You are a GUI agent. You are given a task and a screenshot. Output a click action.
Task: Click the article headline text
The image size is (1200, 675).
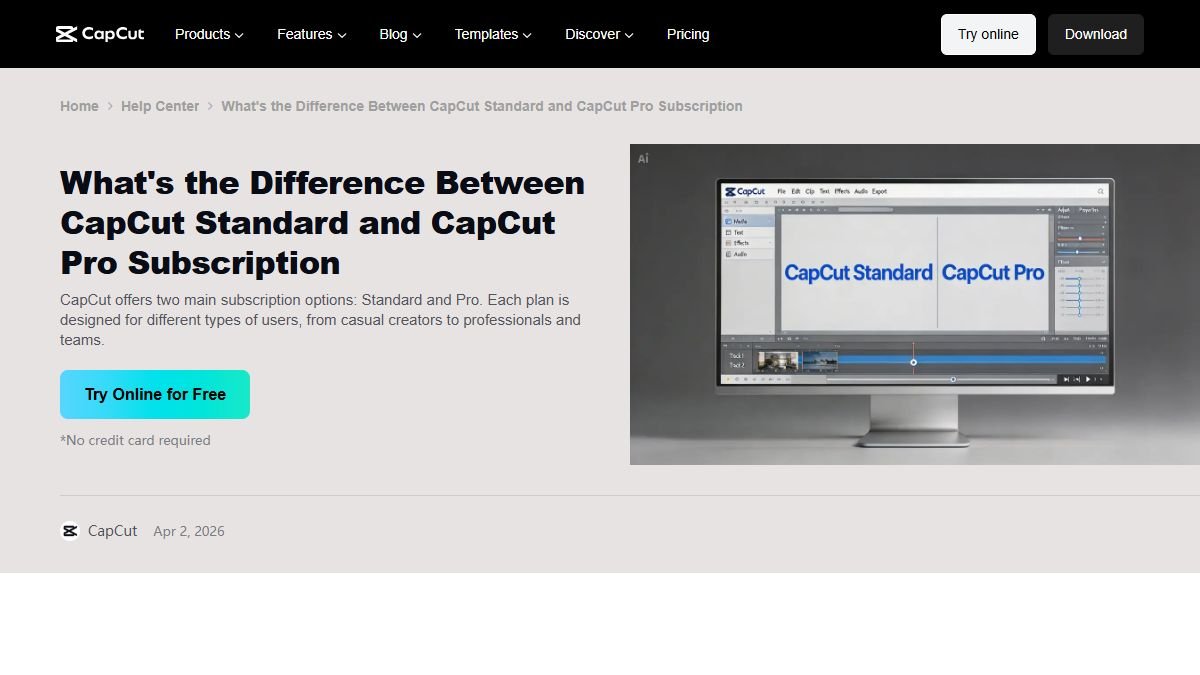pos(323,222)
